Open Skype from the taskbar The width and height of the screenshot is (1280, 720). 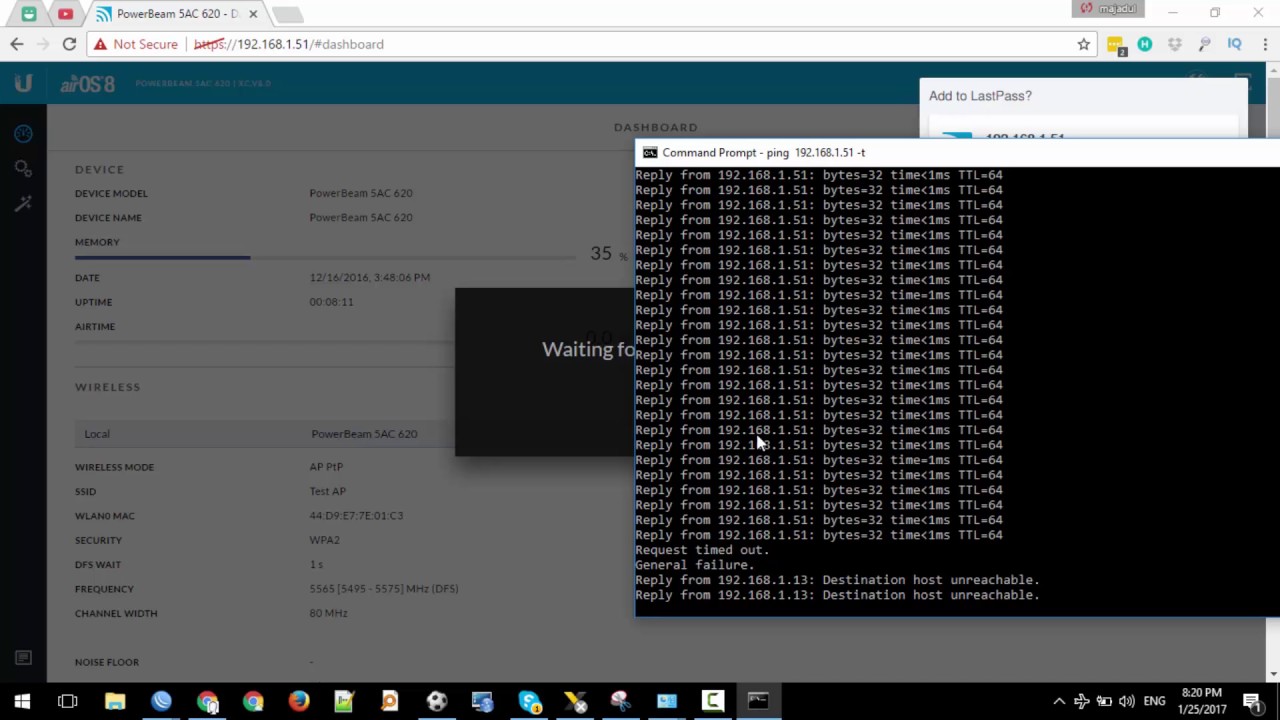[x=529, y=701]
